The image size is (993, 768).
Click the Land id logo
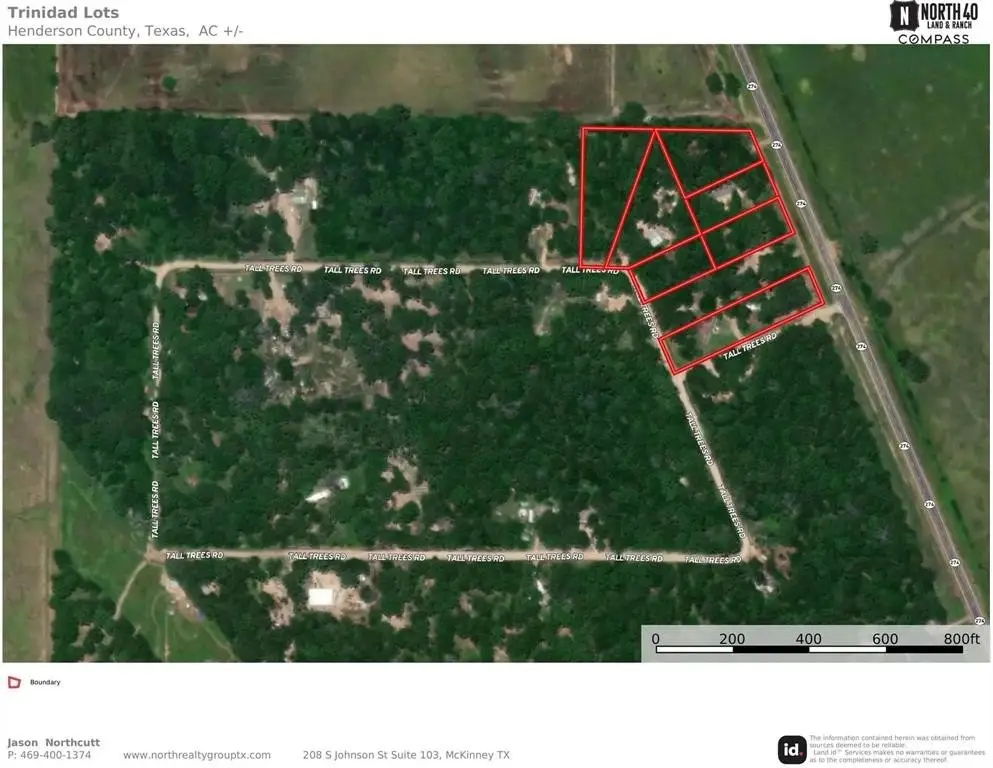pos(792,749)
